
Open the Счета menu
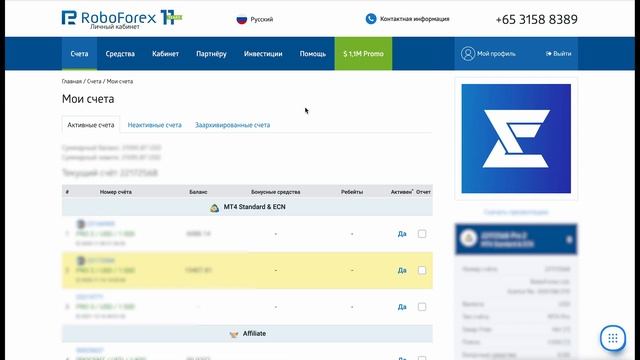tap(79, 53)
